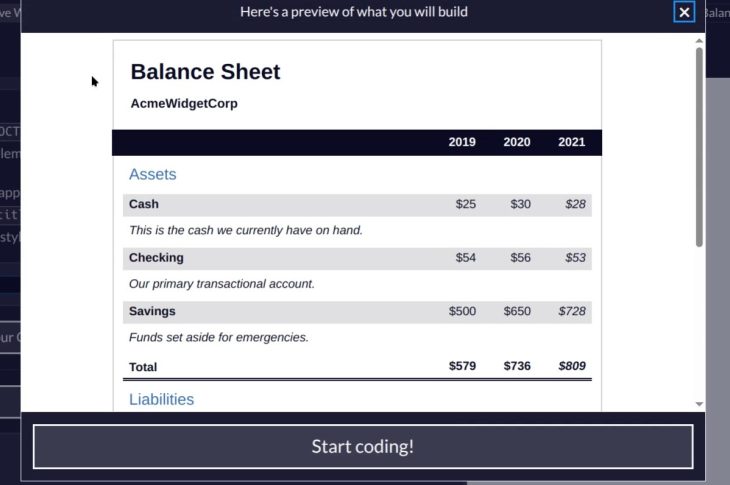This screenshot has width=730, height=485.
Task: Click the scroll-up arrow of the preview
Action: click(699, 40)
